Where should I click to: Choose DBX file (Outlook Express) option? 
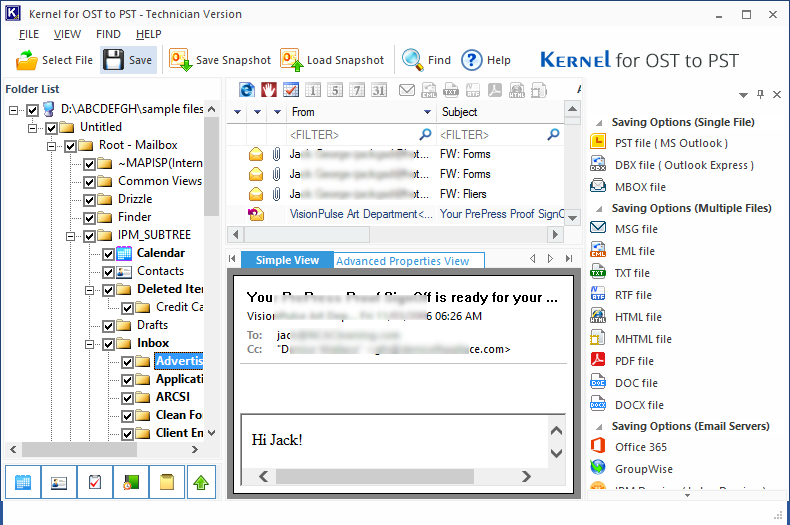pyautogui.click(x=672, y=165)
